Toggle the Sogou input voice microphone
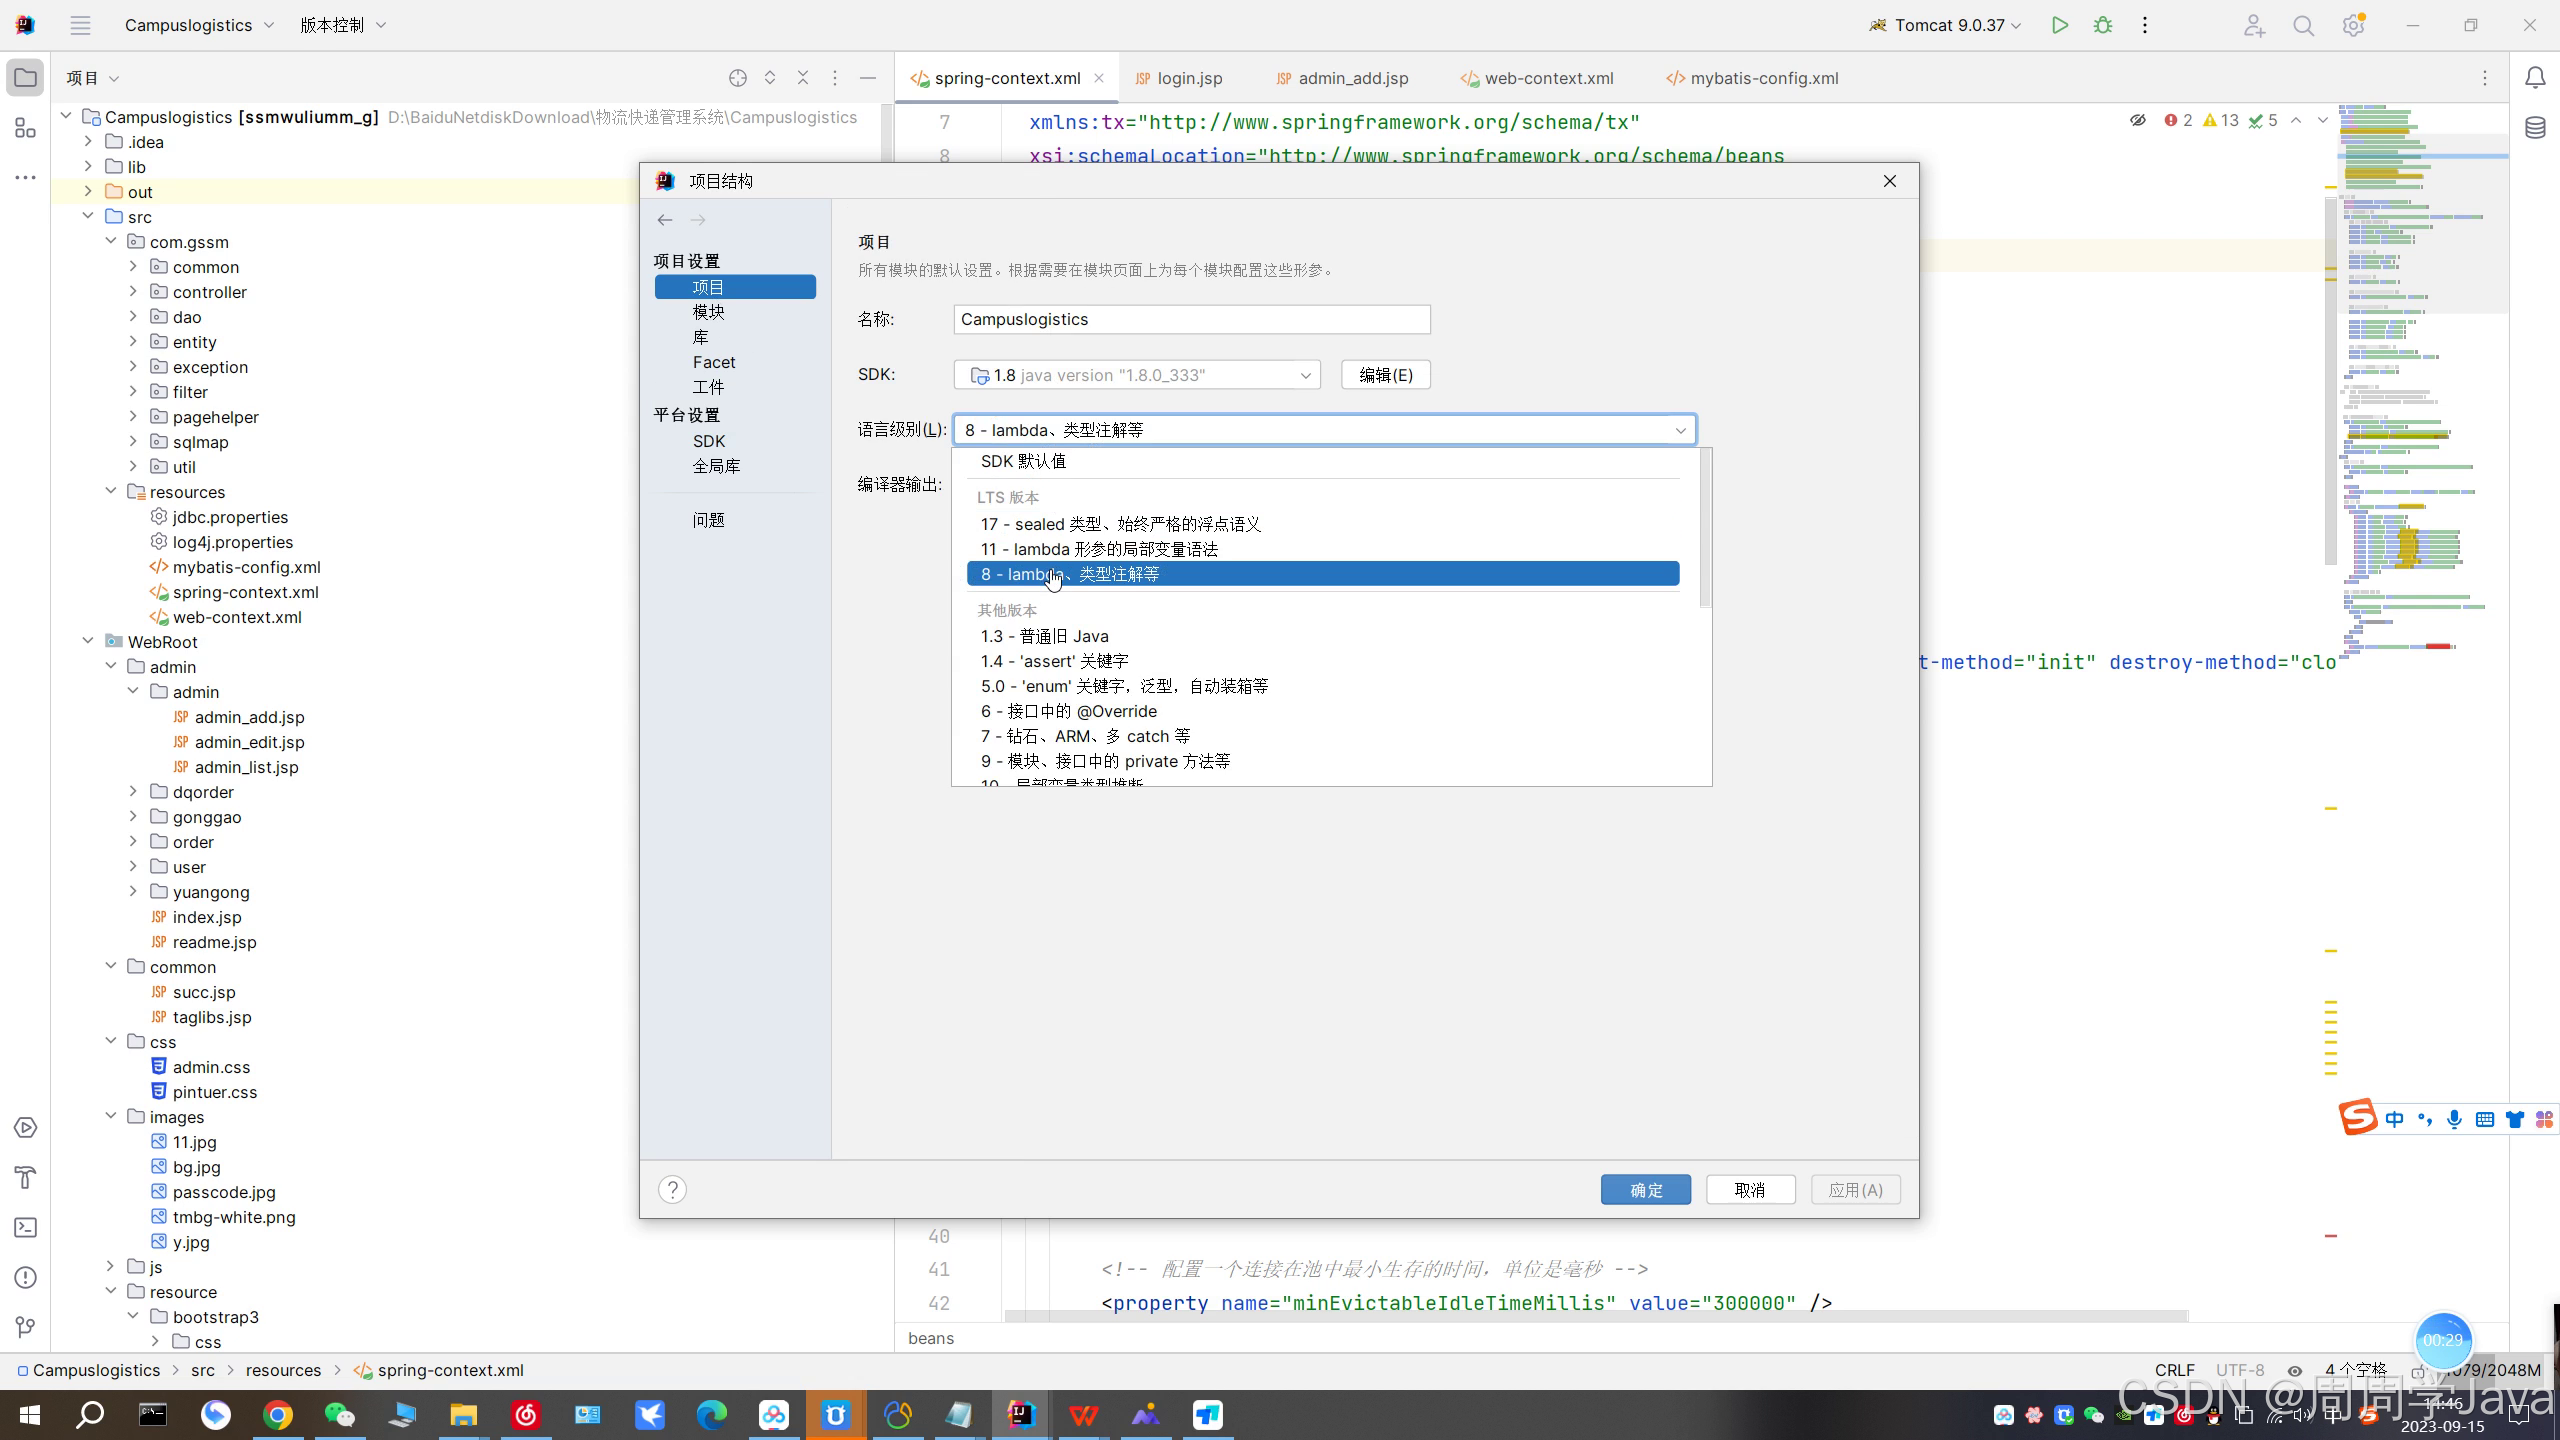The image size is (2560, 1440). [2454, 1119]
